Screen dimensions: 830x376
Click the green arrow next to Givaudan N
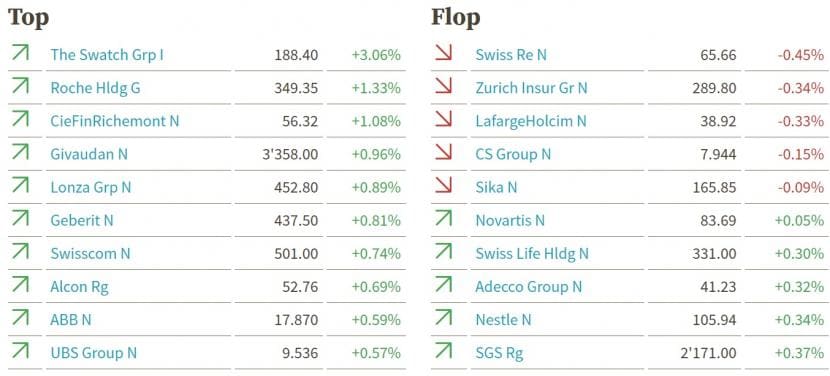pyautogui.click(x=20, y=152)
